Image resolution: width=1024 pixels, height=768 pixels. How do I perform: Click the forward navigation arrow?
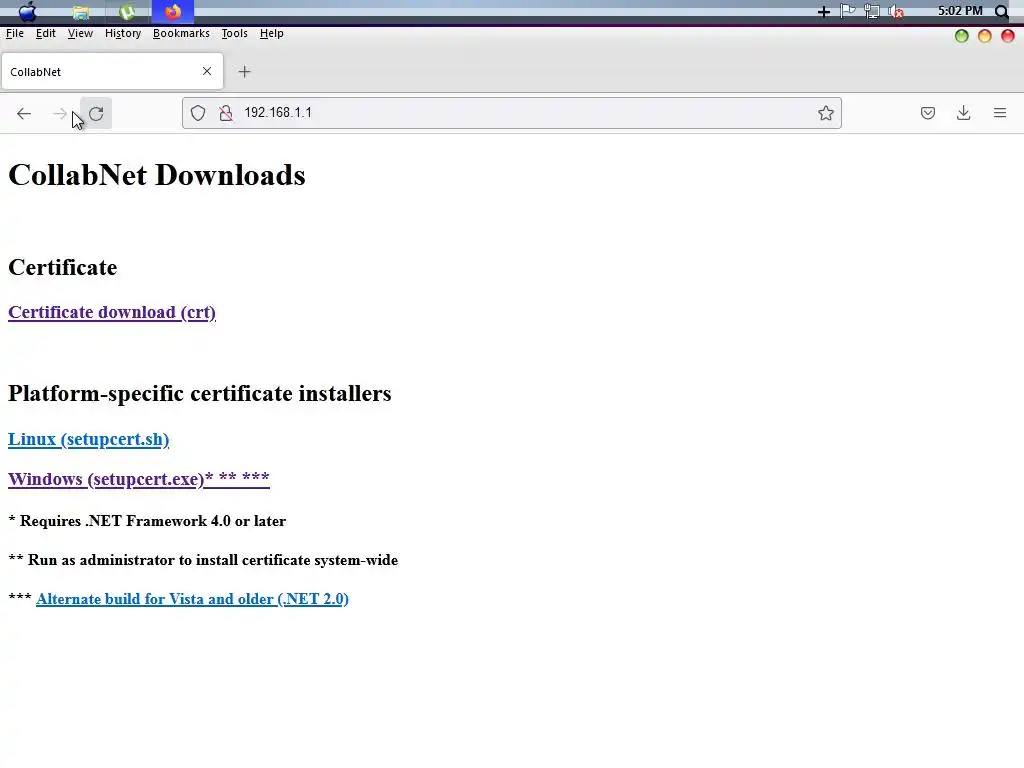click(x=59, y=114)
